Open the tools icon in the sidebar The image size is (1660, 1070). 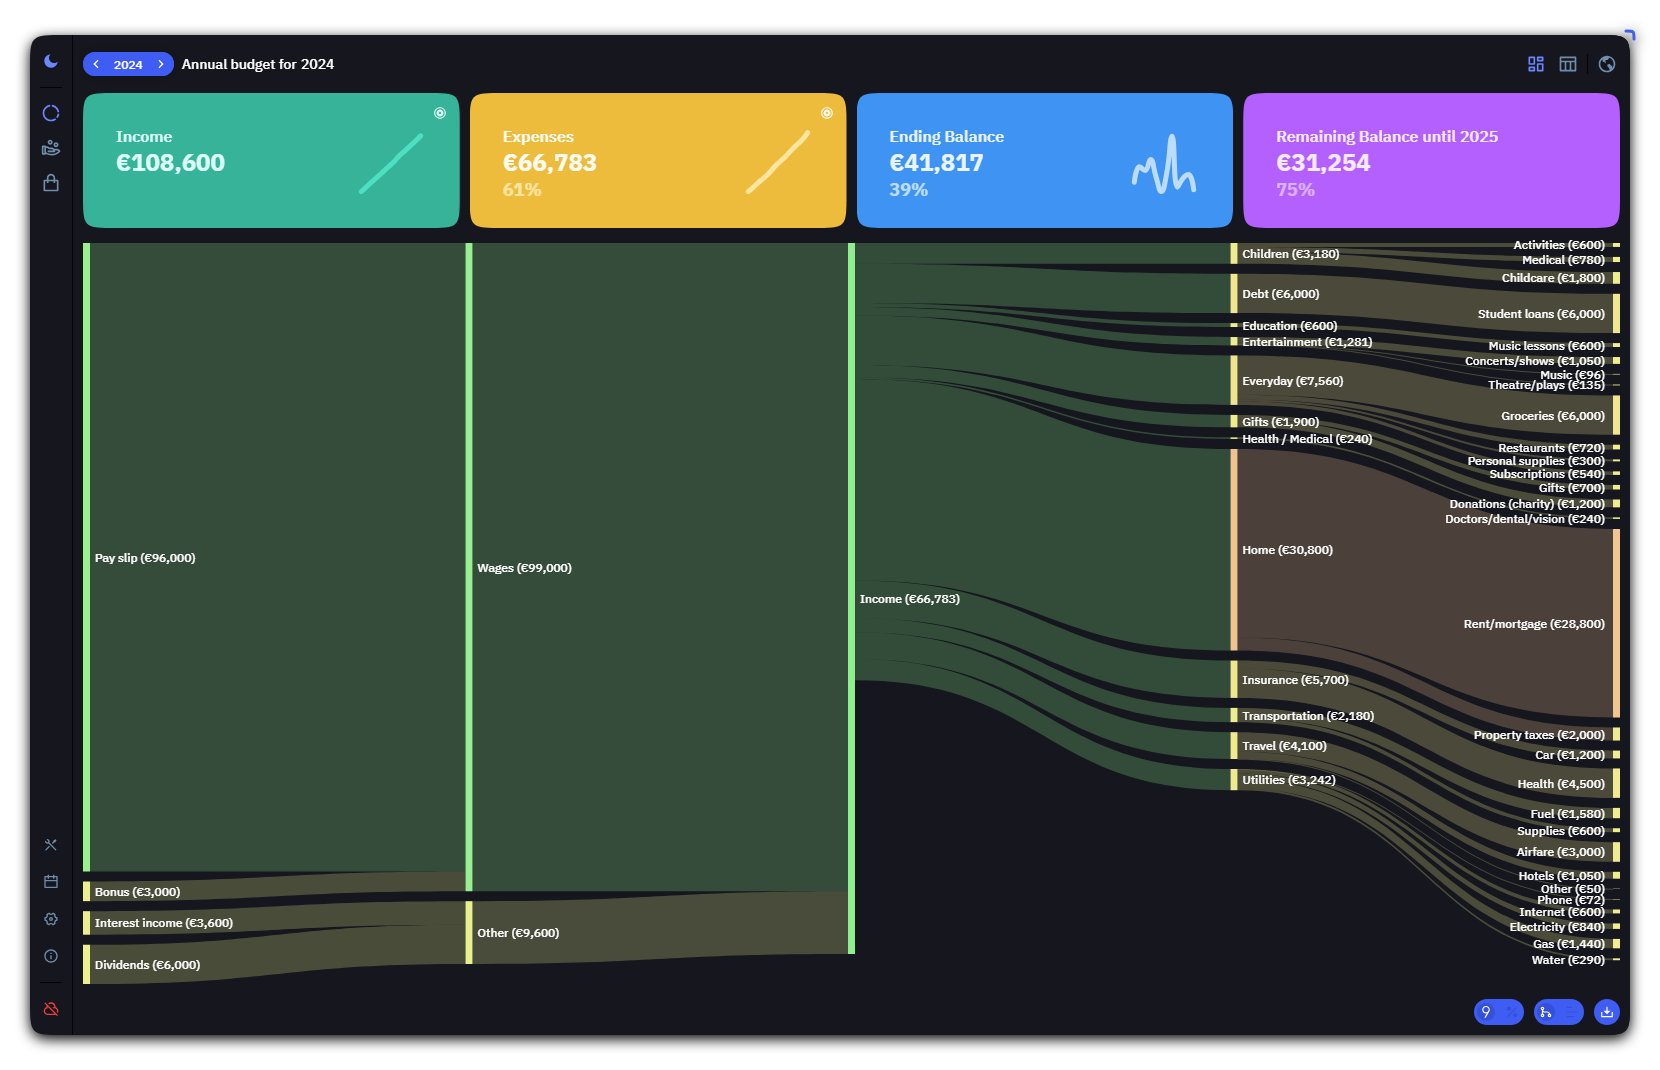(51, 845)
